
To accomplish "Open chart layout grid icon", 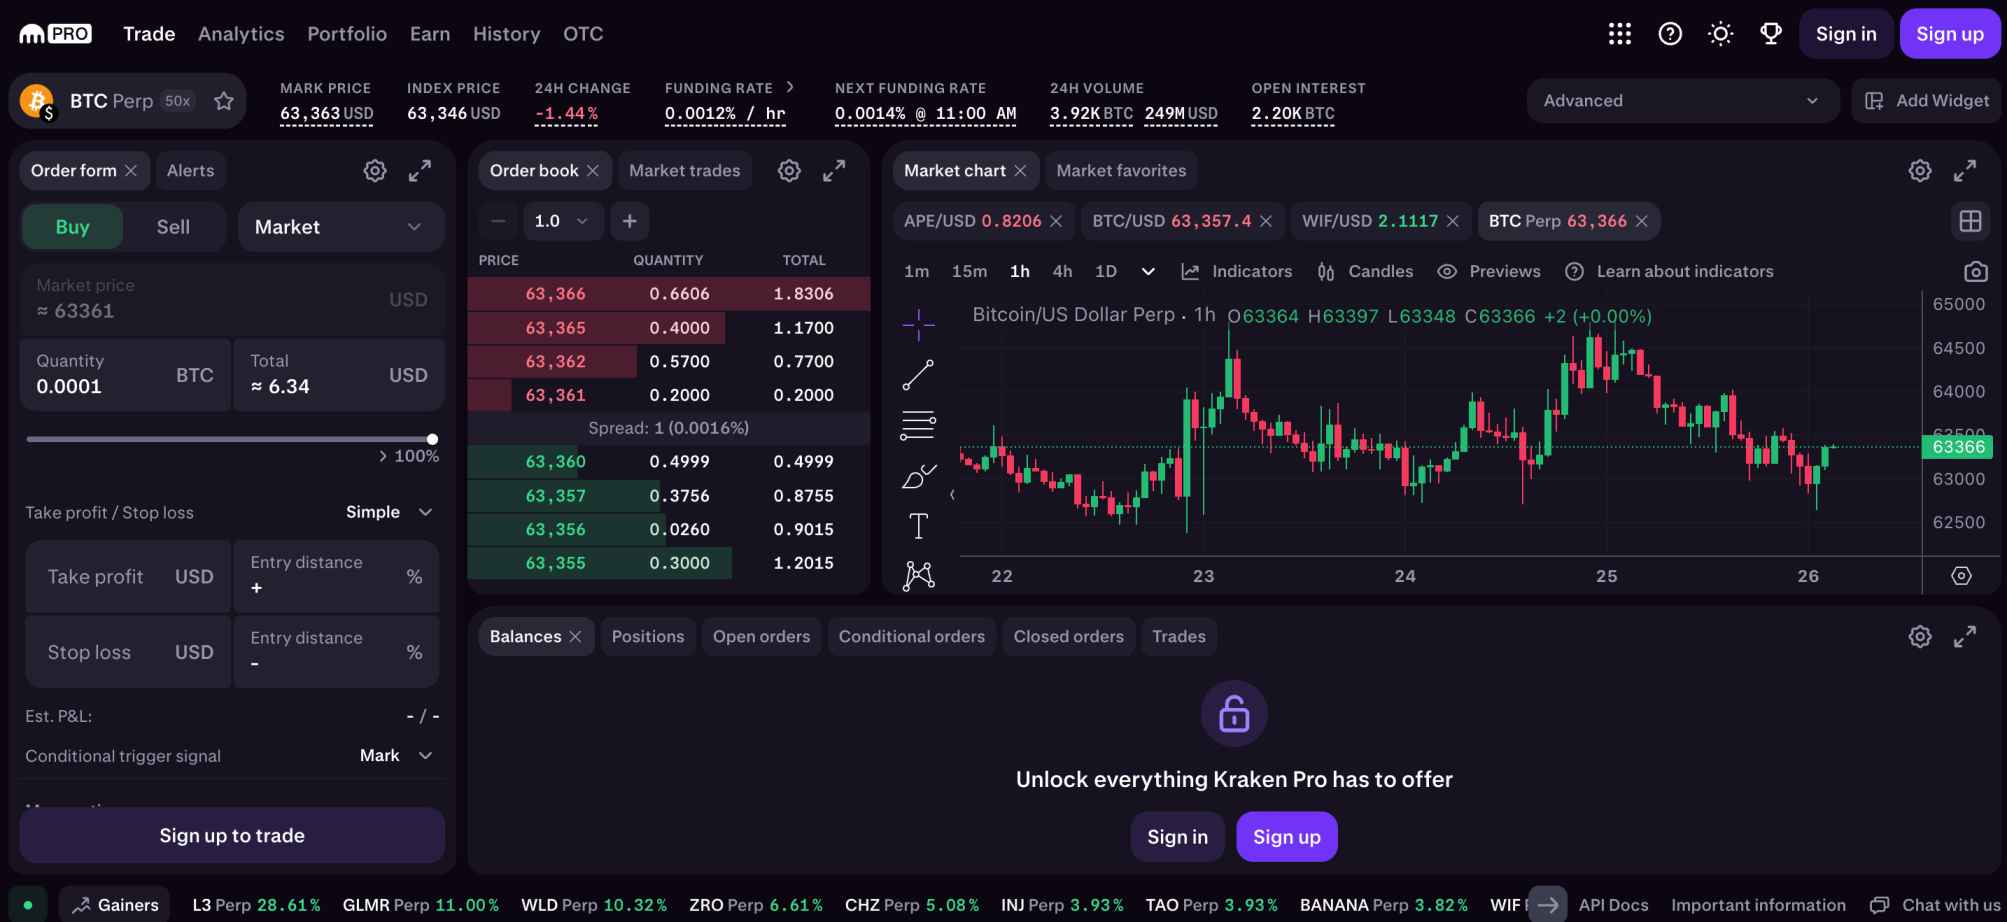I will click(x=1970, y=221).
